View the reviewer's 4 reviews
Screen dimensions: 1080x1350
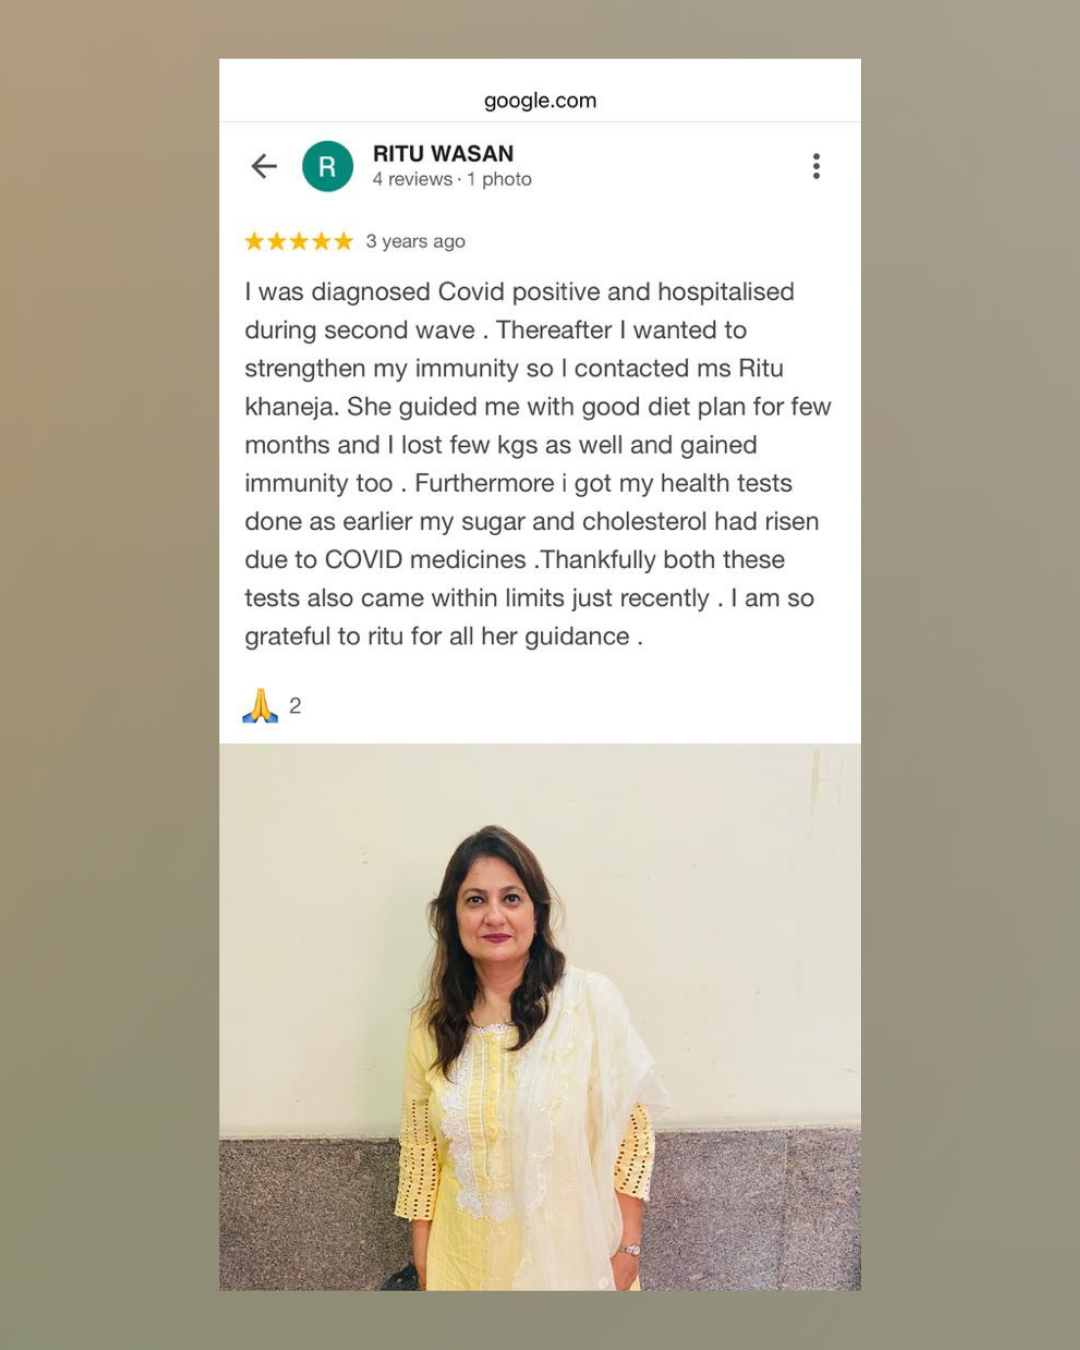pos(412,179)
